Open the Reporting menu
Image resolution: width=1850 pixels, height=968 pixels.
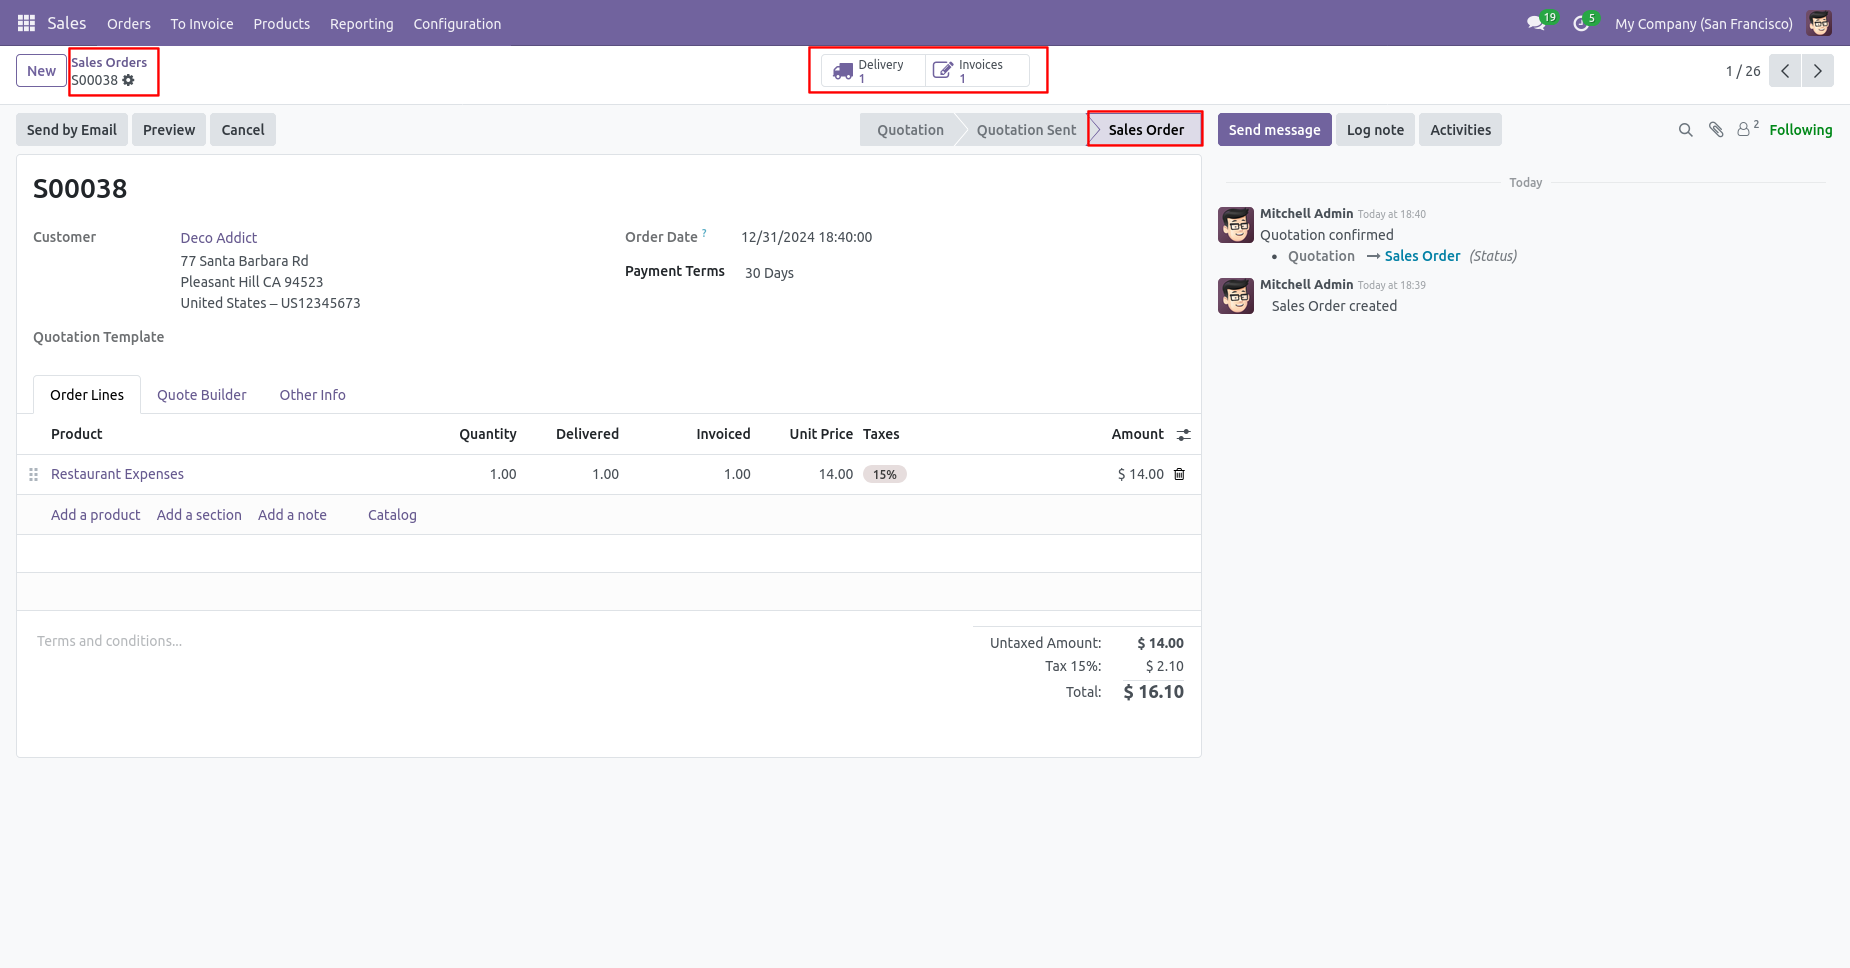pos(362,24)
